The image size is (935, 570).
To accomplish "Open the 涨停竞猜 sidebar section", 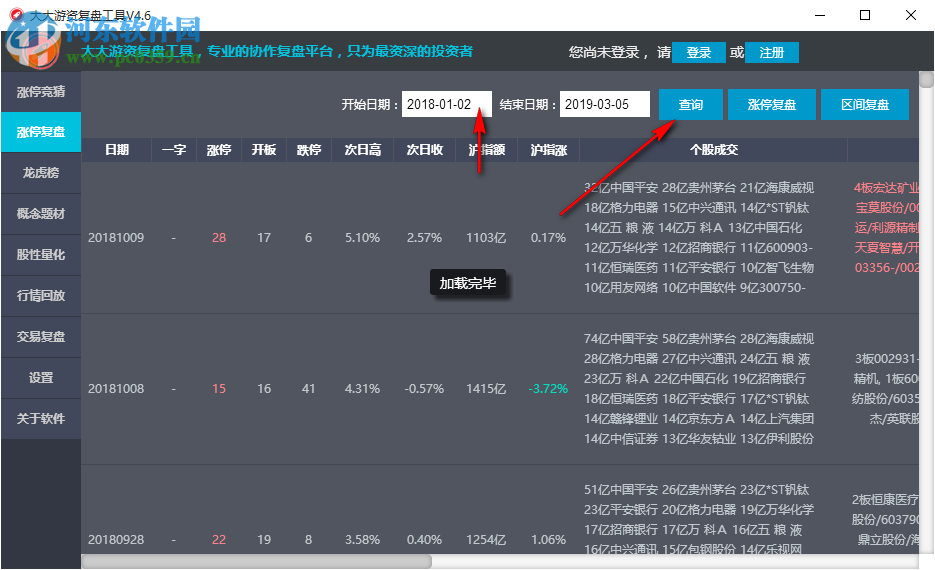I will 41,92.
